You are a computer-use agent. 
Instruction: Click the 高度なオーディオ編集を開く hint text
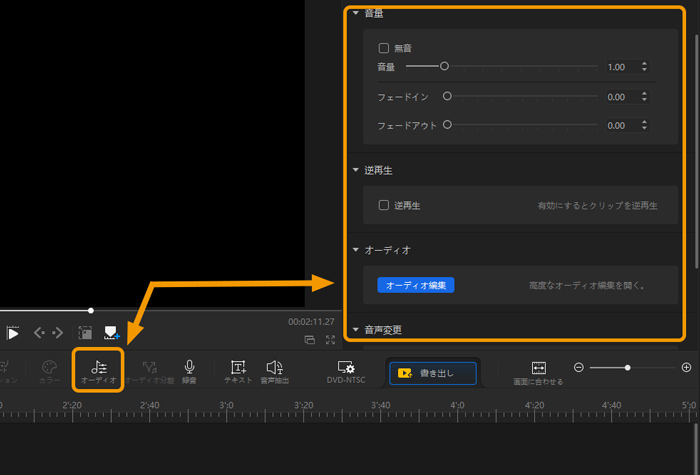pyautogui.click(x=587, y=285)
